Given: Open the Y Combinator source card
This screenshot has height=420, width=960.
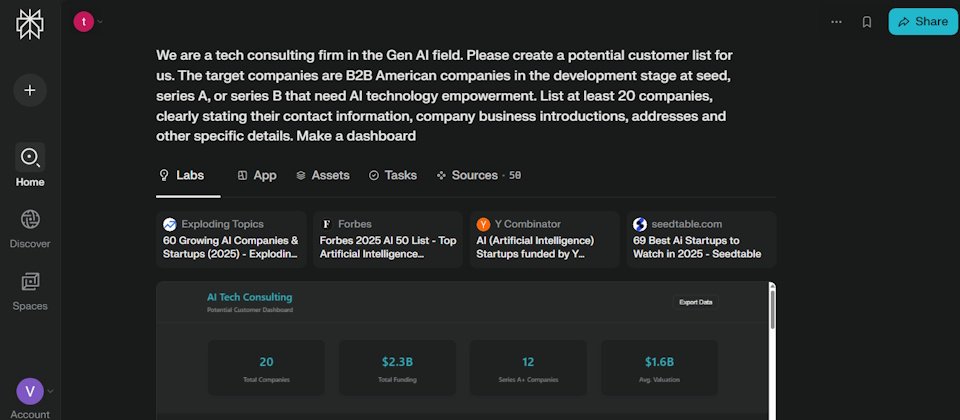Looking at the screenshot, I should (x=545, y=239).
